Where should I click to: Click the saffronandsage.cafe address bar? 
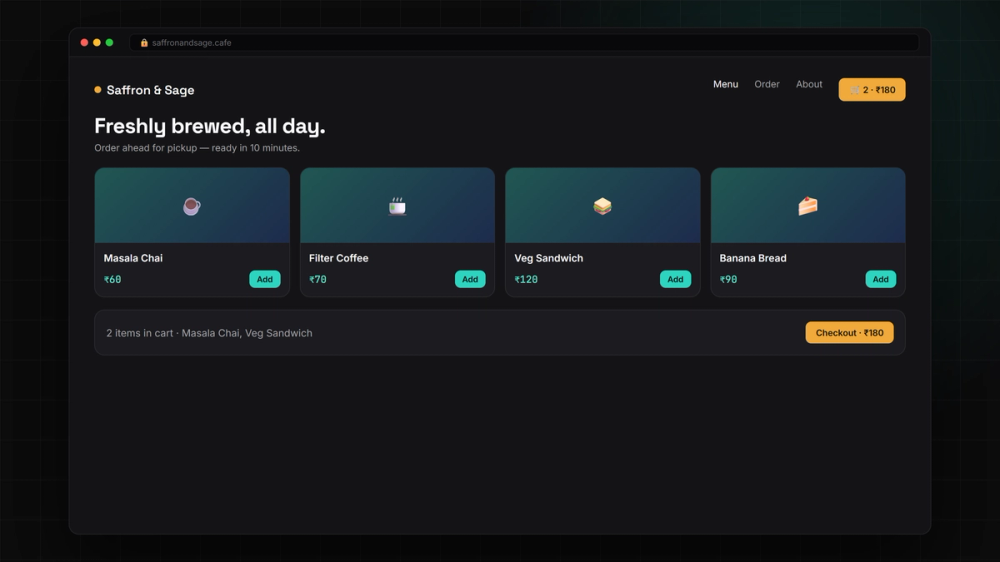click(524, 43)
